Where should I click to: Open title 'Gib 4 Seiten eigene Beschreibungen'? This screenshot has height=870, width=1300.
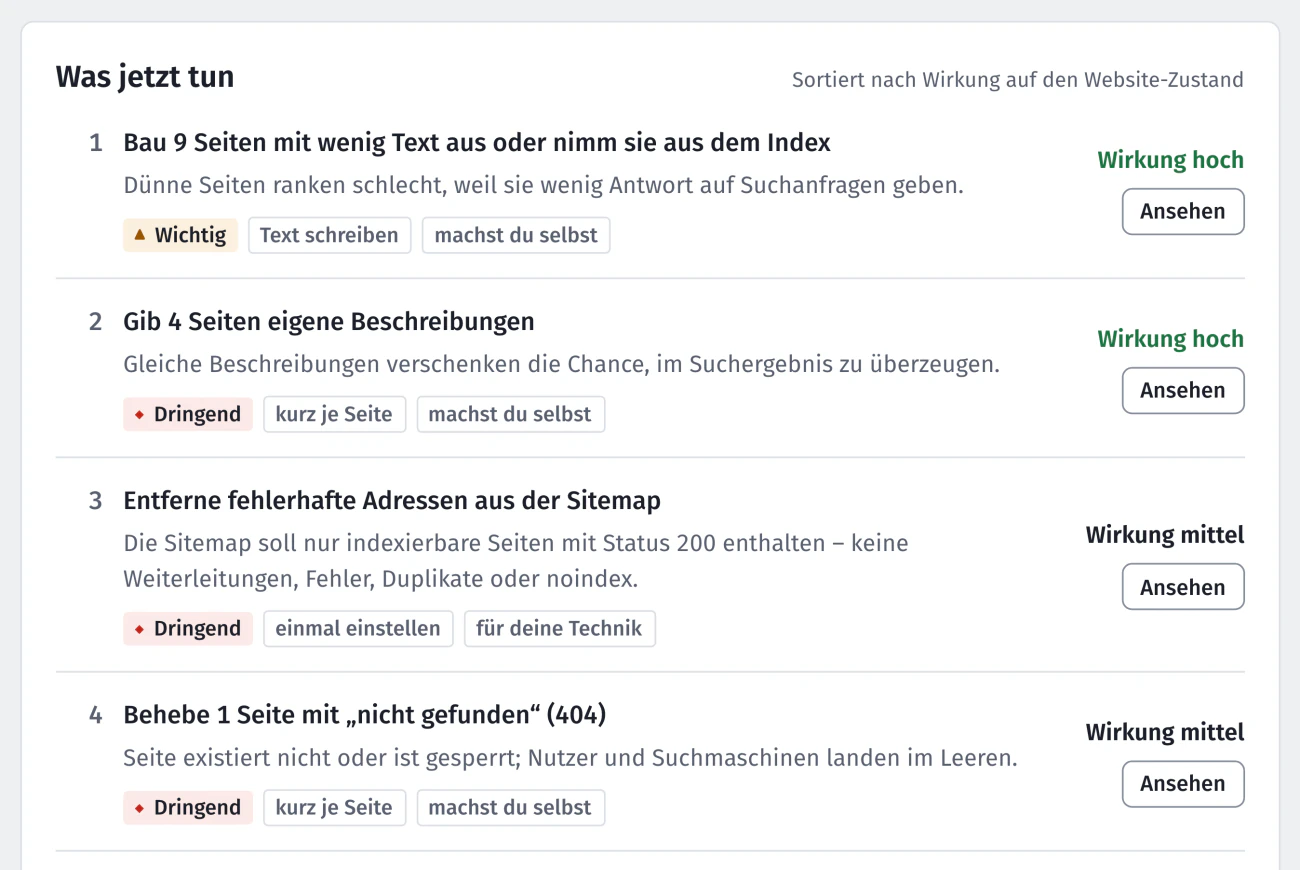pos(329,322)
